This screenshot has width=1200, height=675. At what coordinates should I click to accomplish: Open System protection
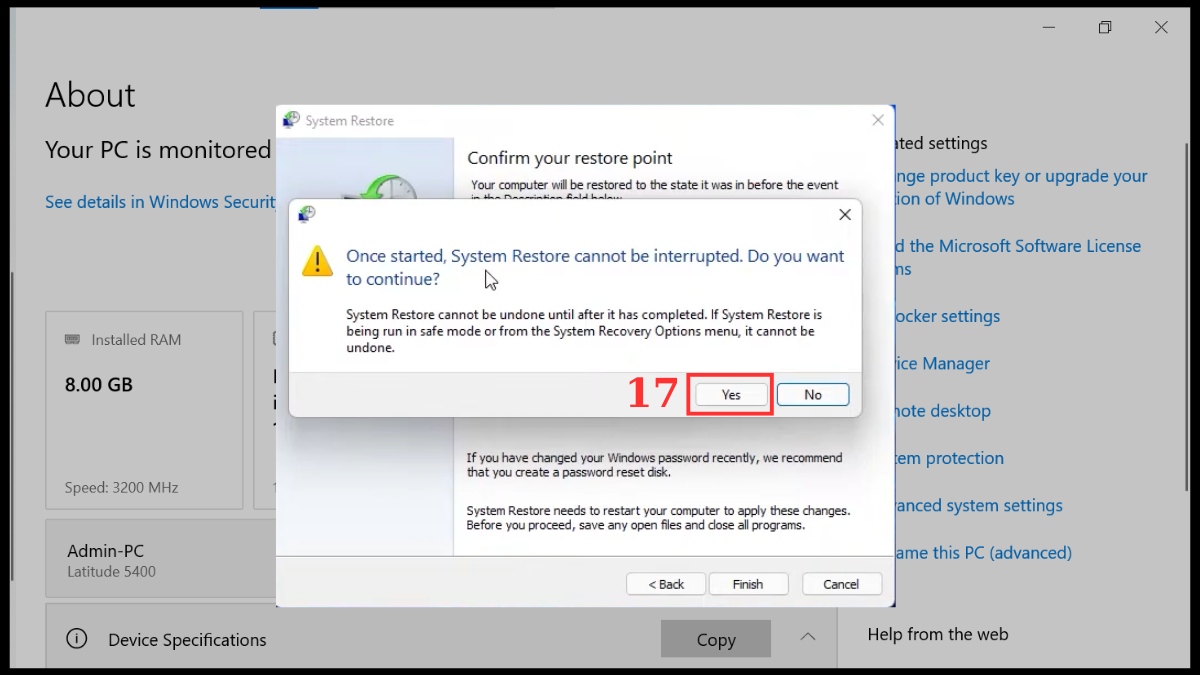pyautogui.click(x=945, y=458)
